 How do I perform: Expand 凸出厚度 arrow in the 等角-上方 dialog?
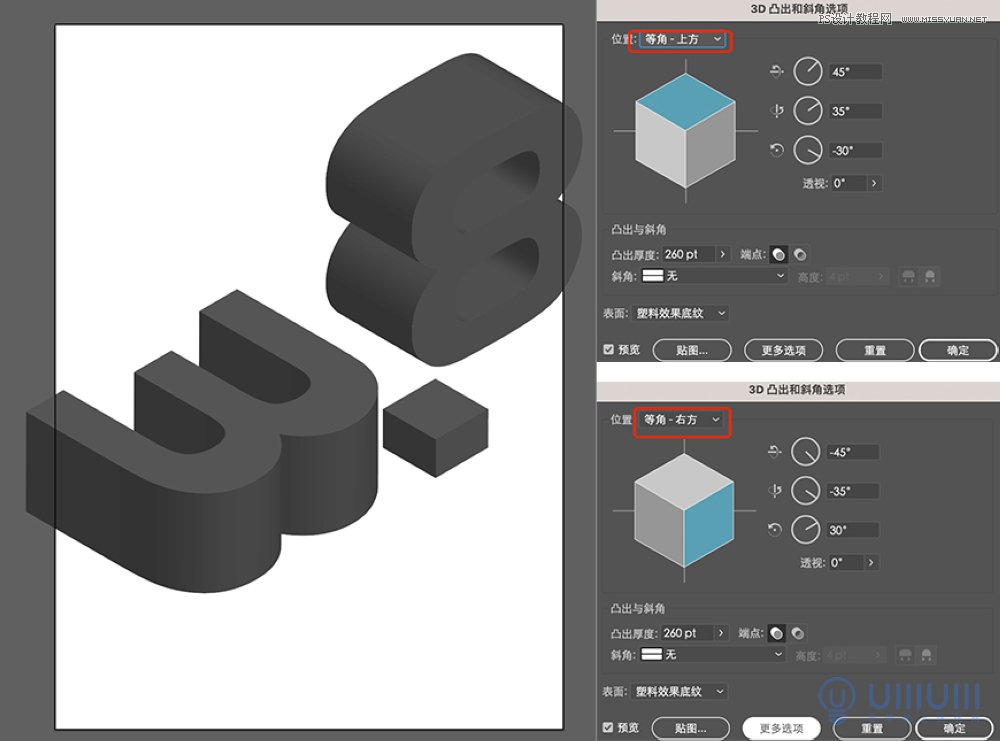coord(723,254)
